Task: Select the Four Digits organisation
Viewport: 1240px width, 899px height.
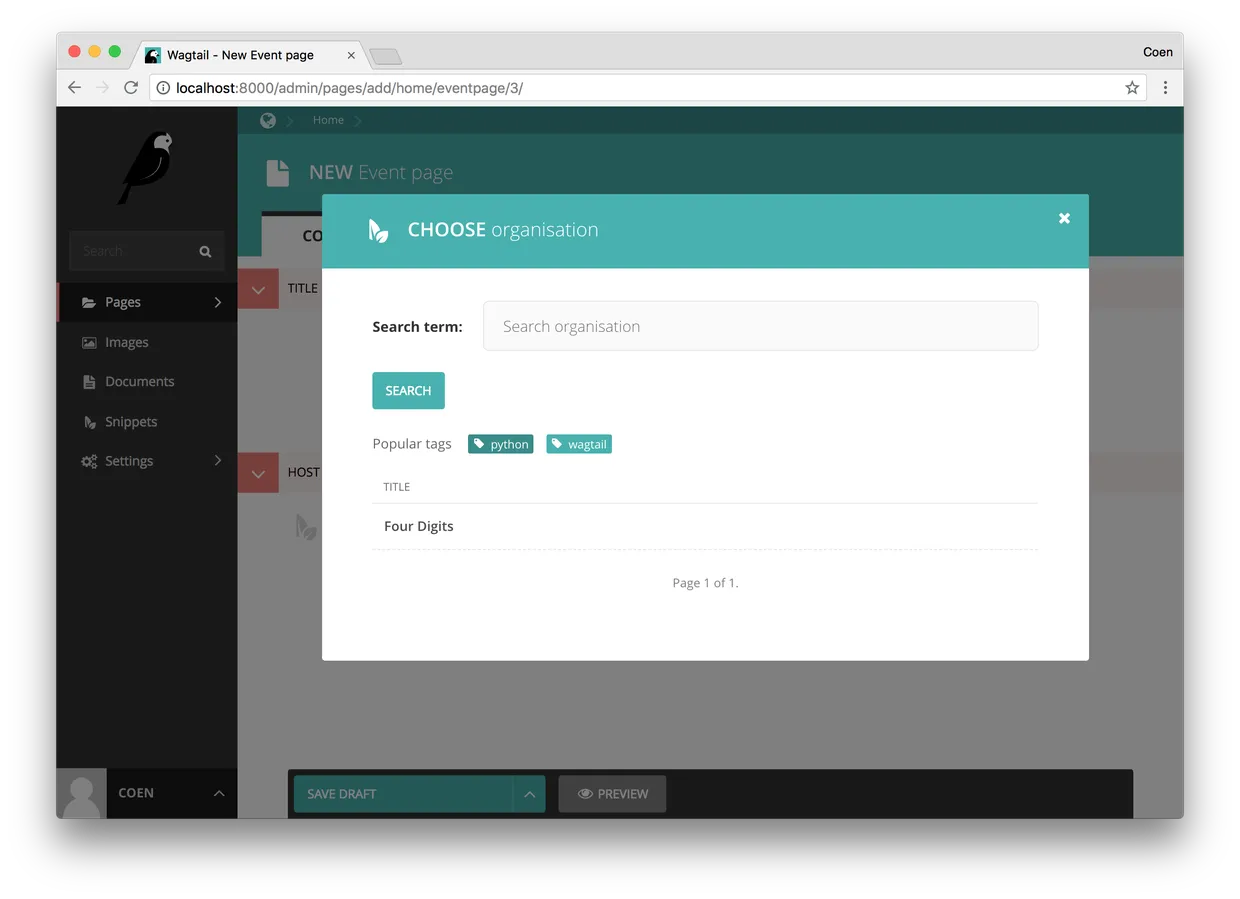Action: coord(418,526)
